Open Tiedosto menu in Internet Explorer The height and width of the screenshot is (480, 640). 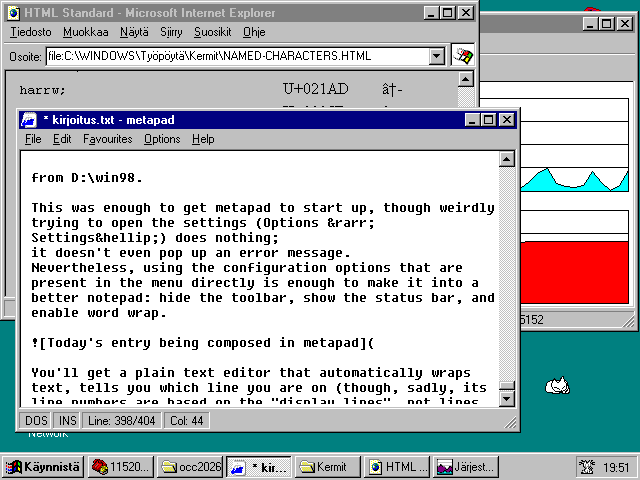coord(31,32)
